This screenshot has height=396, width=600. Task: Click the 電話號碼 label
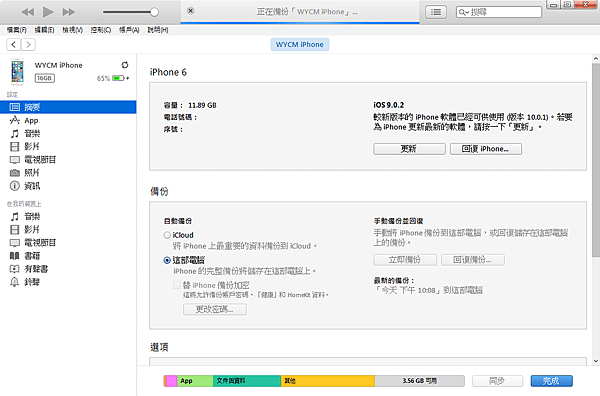point(180,117)
